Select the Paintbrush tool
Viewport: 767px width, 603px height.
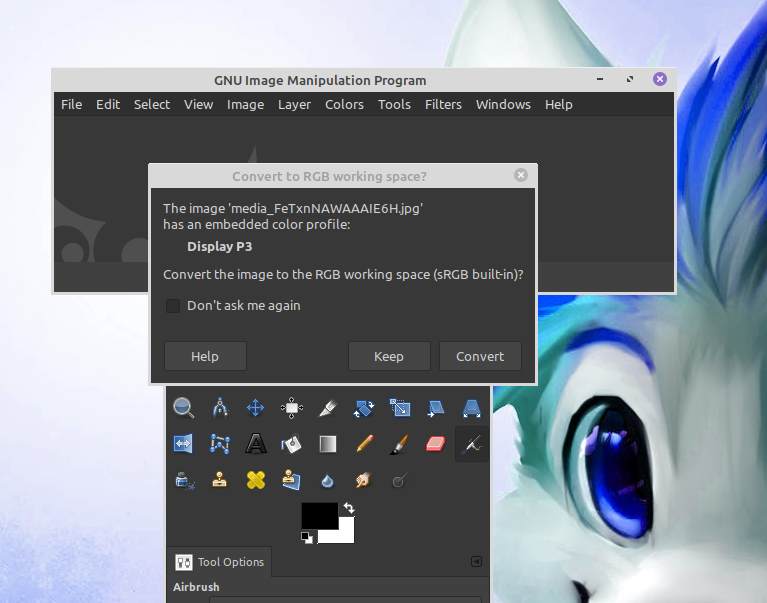click(x=400, y=444)
